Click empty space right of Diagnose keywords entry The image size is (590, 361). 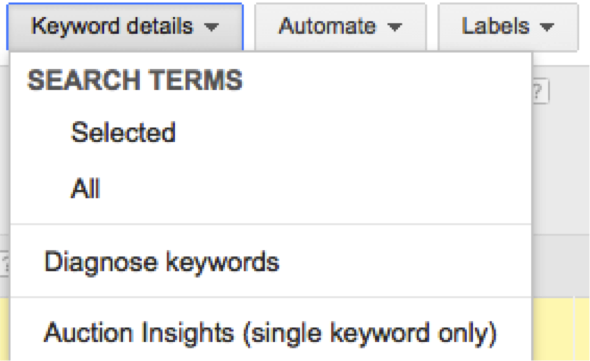click(x=405, y=262)
